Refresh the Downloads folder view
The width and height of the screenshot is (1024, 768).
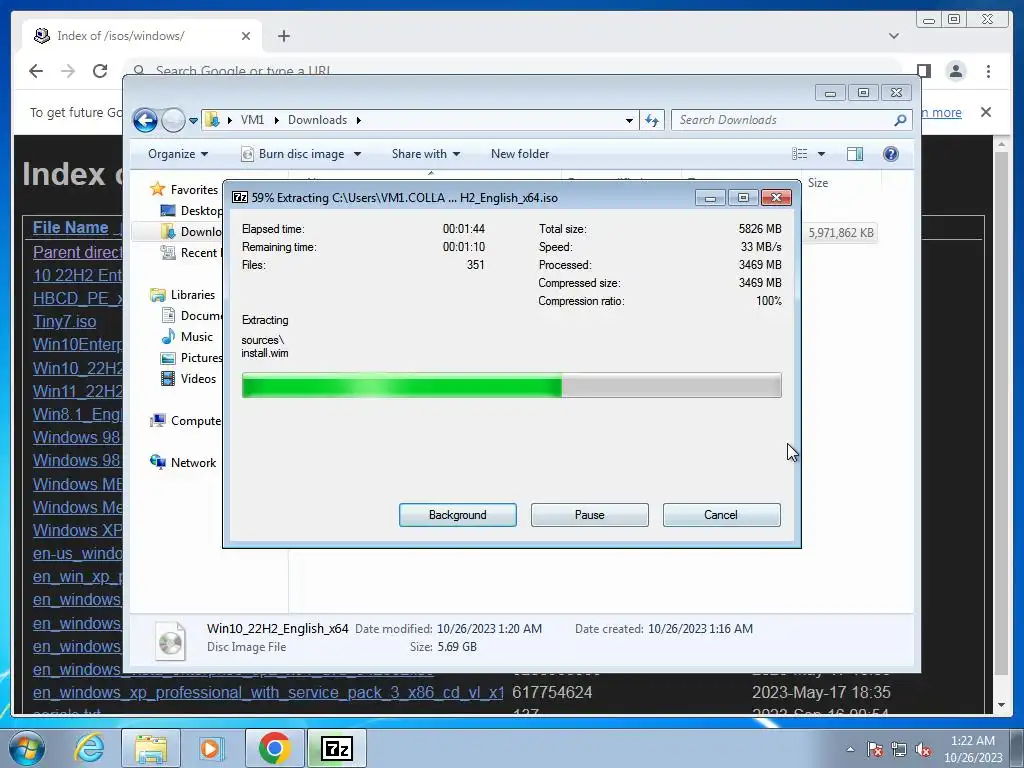coord(652,120)
